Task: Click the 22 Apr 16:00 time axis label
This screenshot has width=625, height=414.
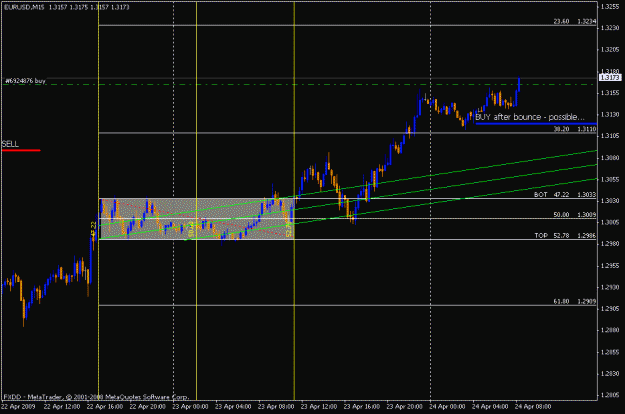Action: click(104, 407)
